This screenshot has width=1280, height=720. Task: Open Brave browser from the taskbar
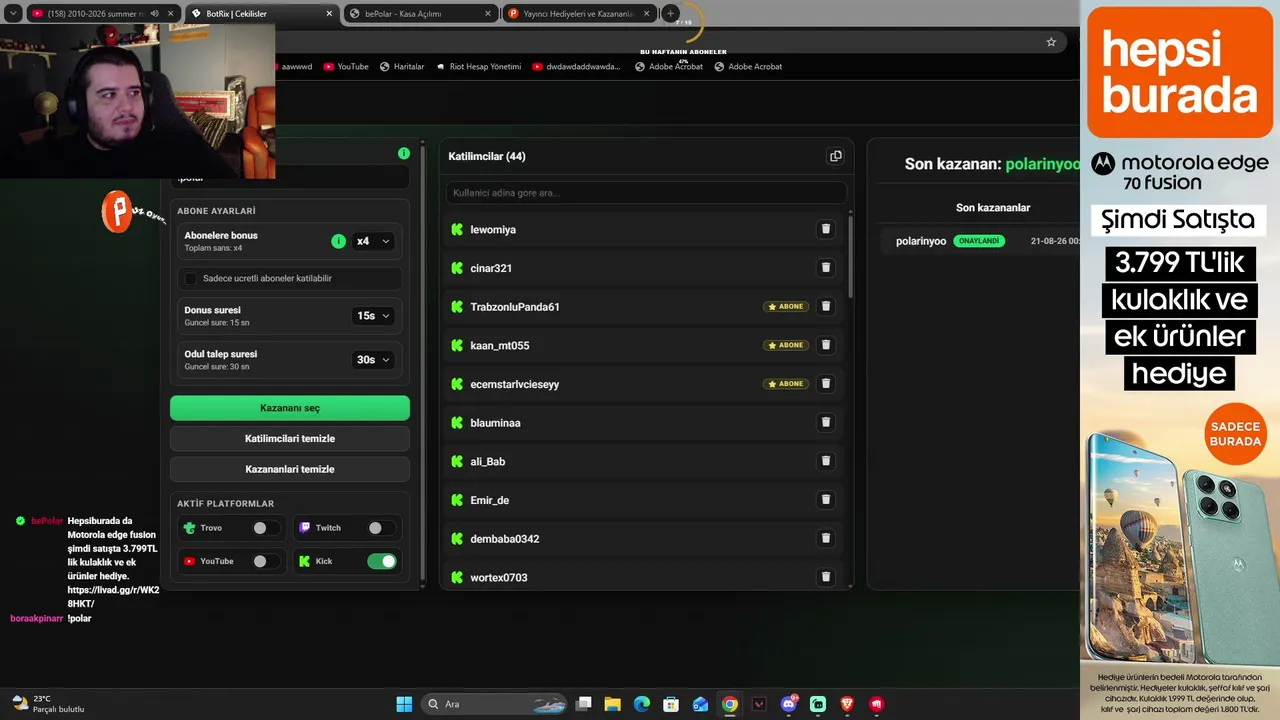848,704
